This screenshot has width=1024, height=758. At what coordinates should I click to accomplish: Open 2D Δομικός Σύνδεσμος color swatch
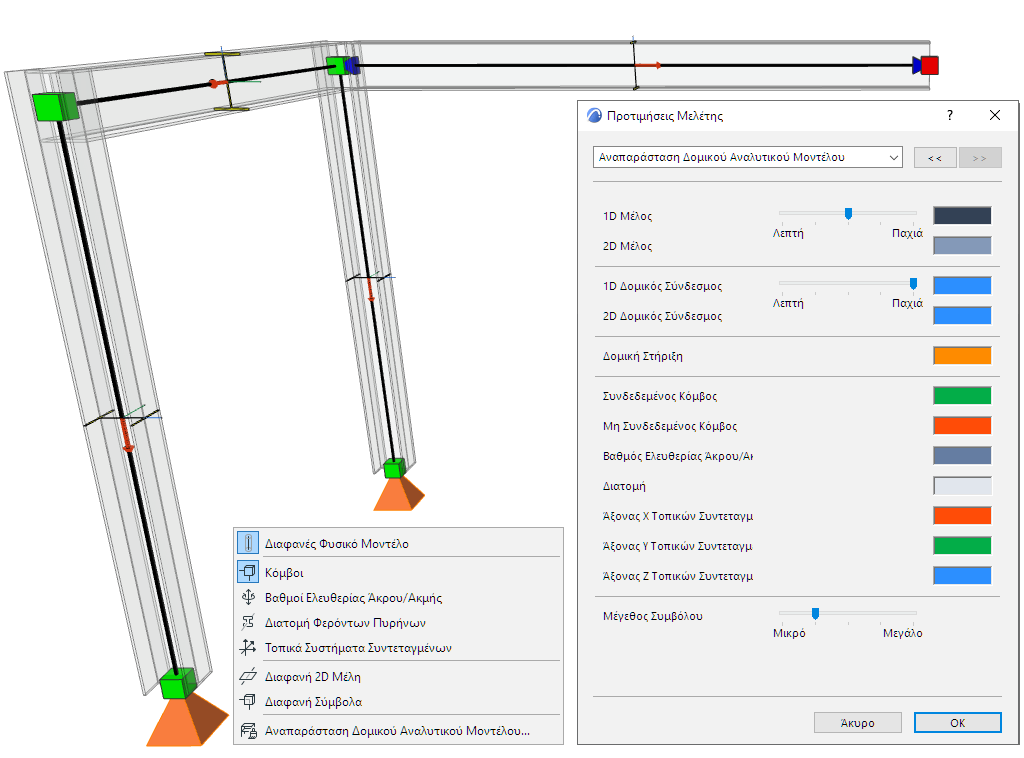pyautogui.click(x=962, y=315)
